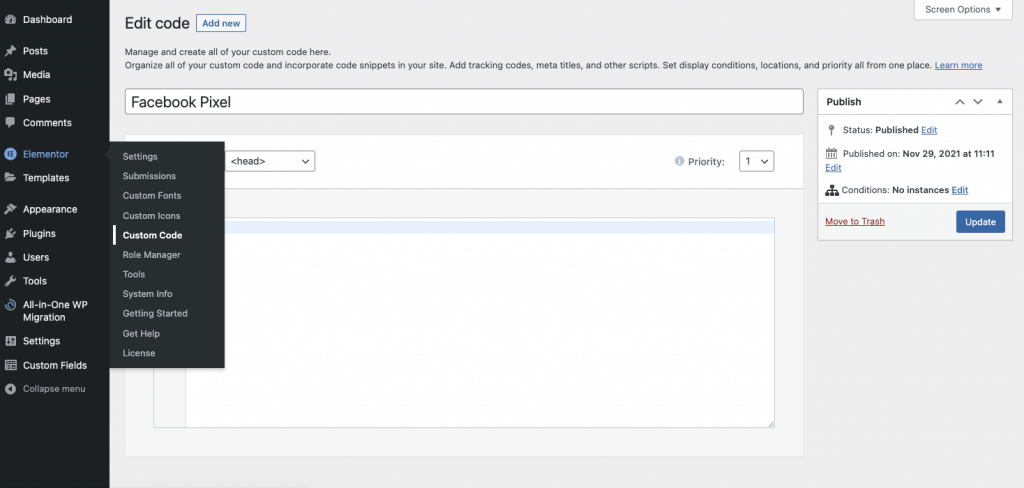Screen dimensions: 1024x488
Task: Click the Dashboard gauge icon in sidebar
Action: click(x=10, y=19)
